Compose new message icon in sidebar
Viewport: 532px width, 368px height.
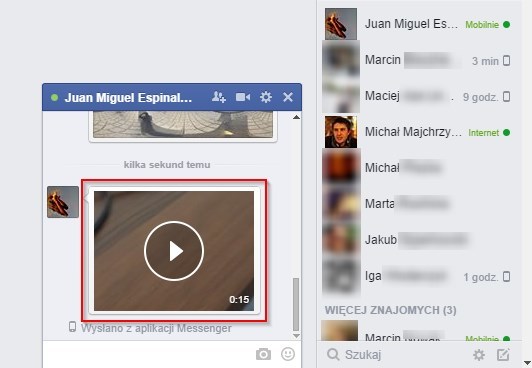click(503, 355)
